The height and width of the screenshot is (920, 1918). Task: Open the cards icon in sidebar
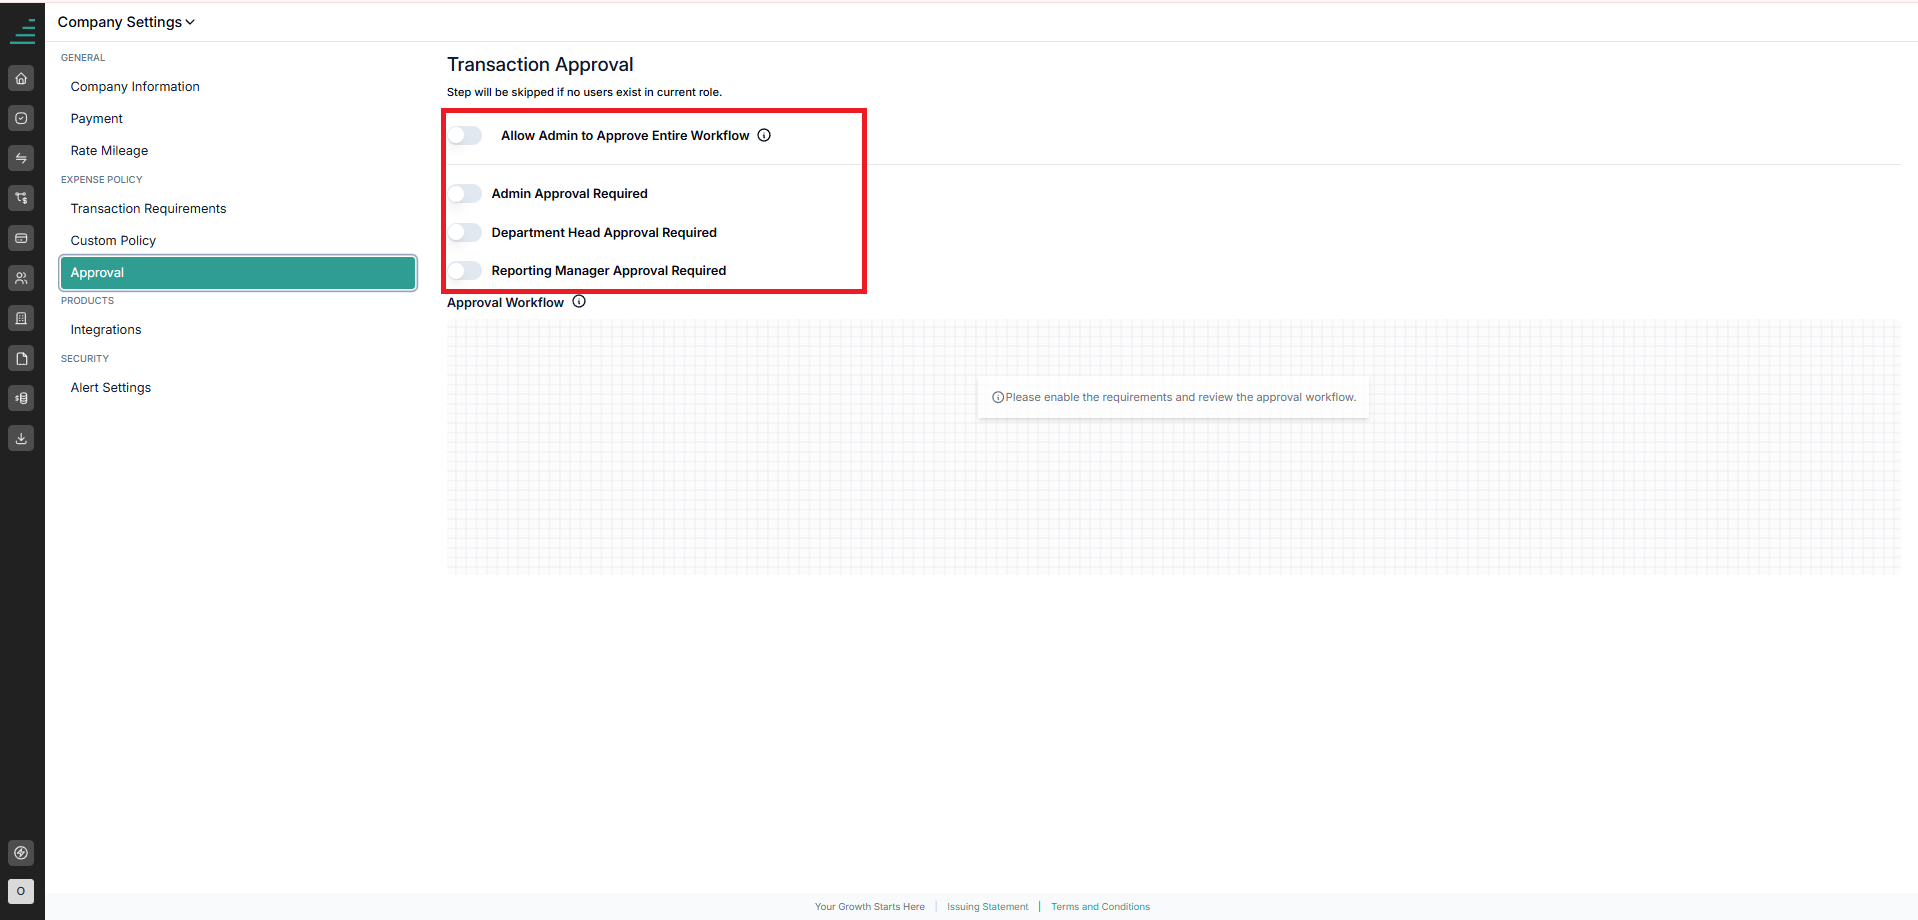coord(21,238)
